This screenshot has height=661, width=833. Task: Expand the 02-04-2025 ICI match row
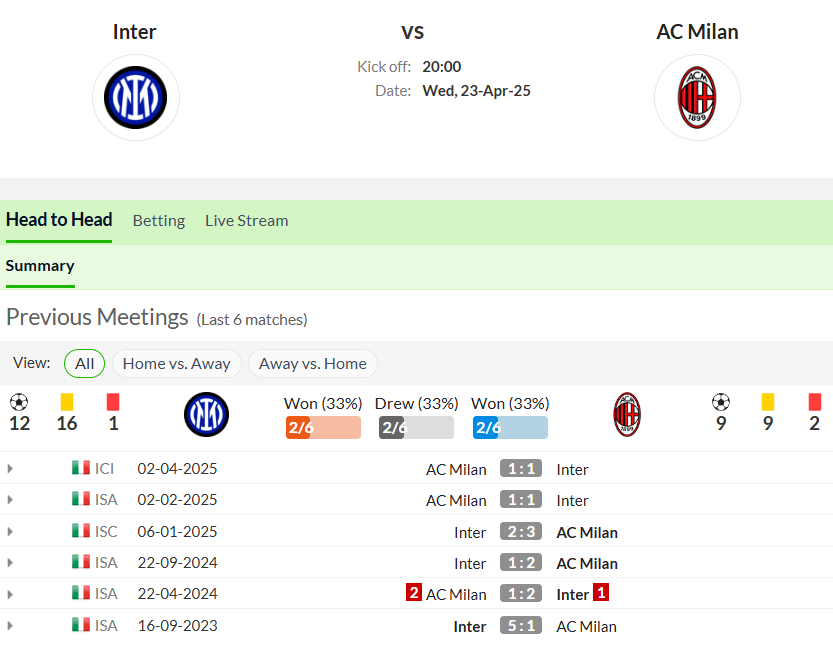pos(10,469)
